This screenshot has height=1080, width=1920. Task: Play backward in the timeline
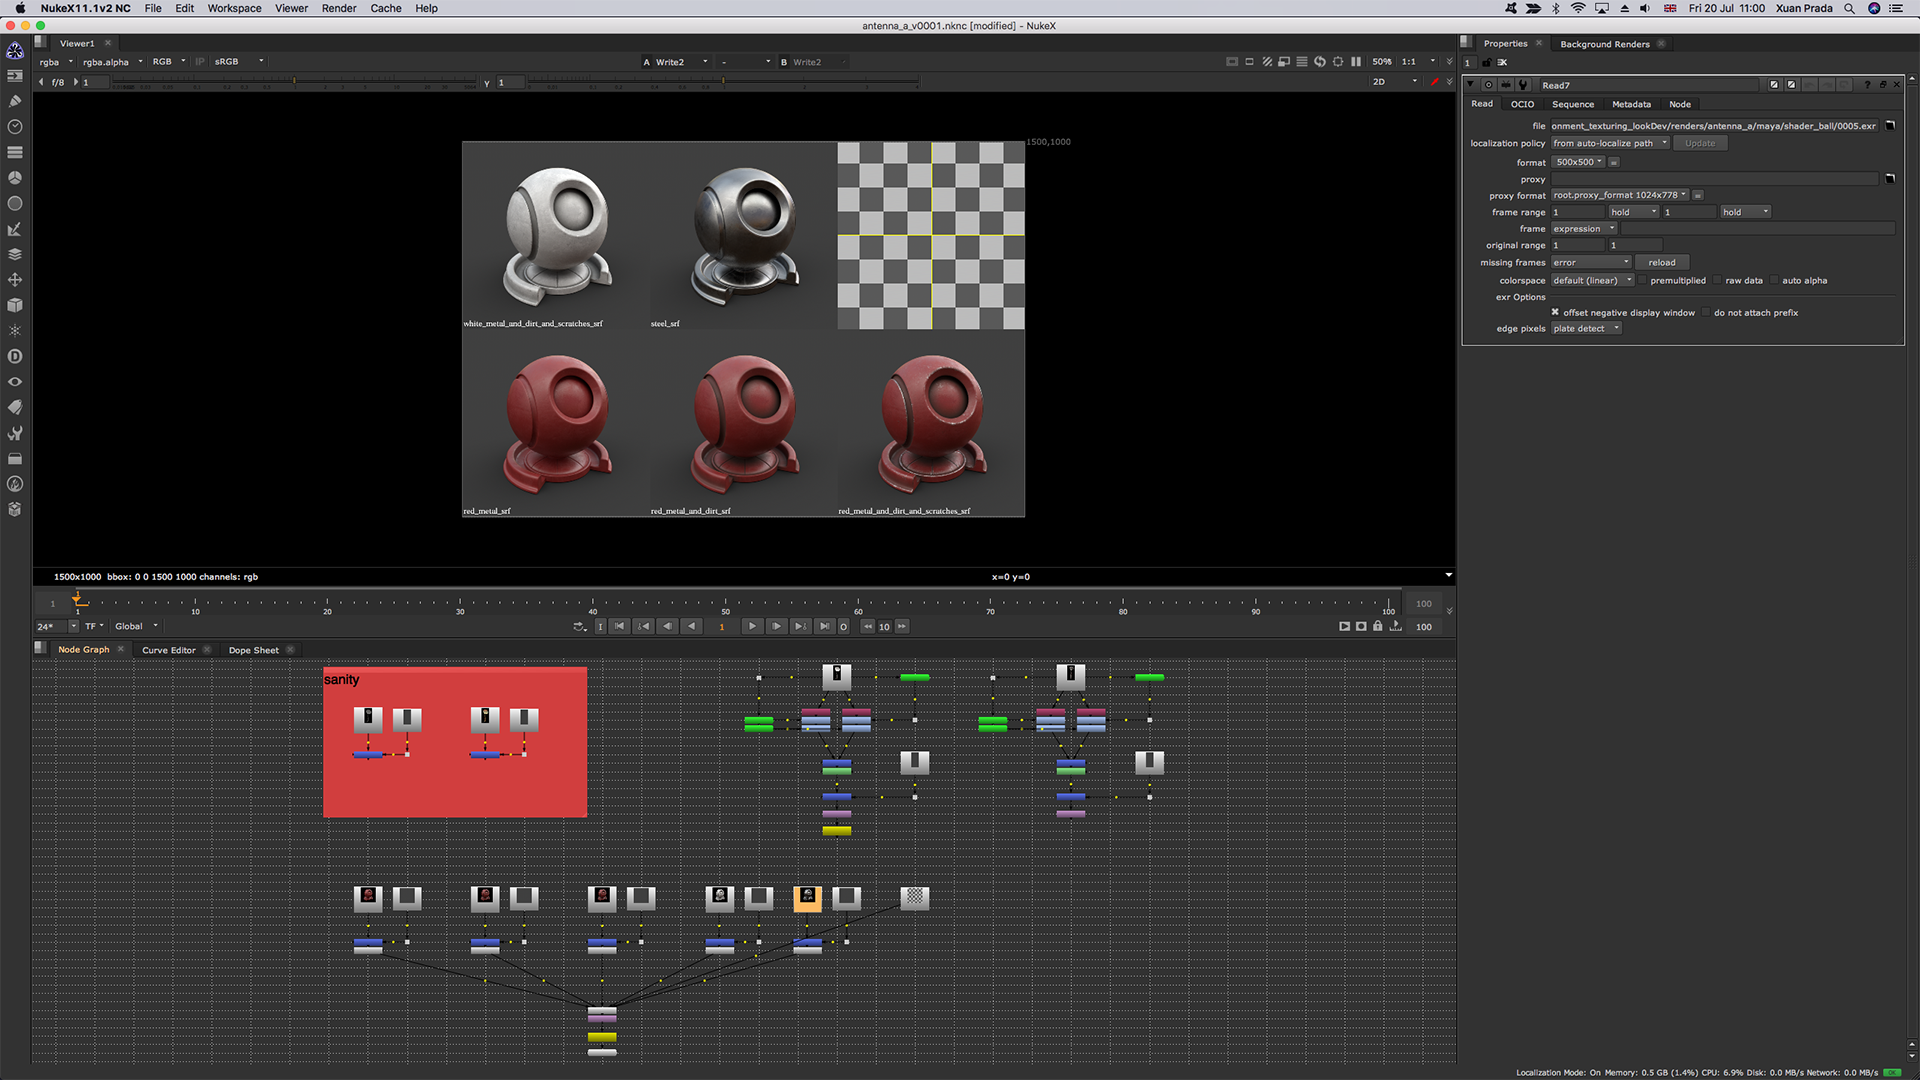691,627
